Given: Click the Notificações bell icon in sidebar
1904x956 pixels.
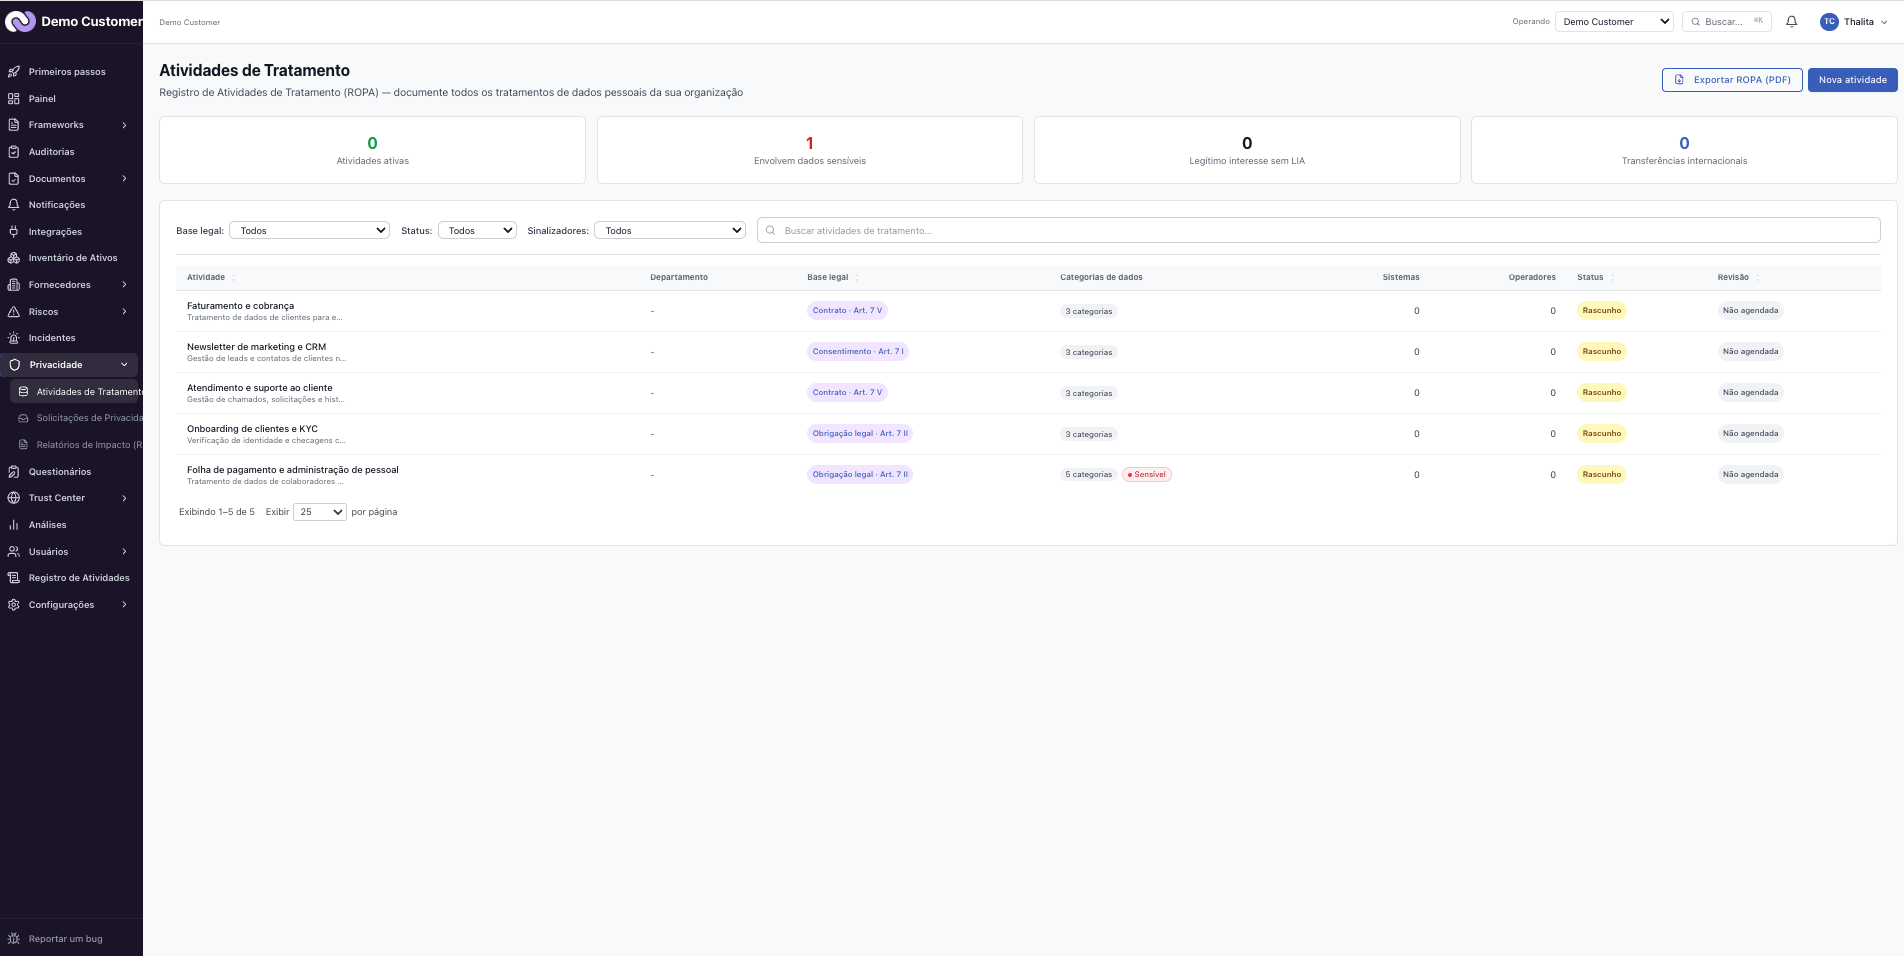Looking at the screenshot, I should (x=14, y=205).
